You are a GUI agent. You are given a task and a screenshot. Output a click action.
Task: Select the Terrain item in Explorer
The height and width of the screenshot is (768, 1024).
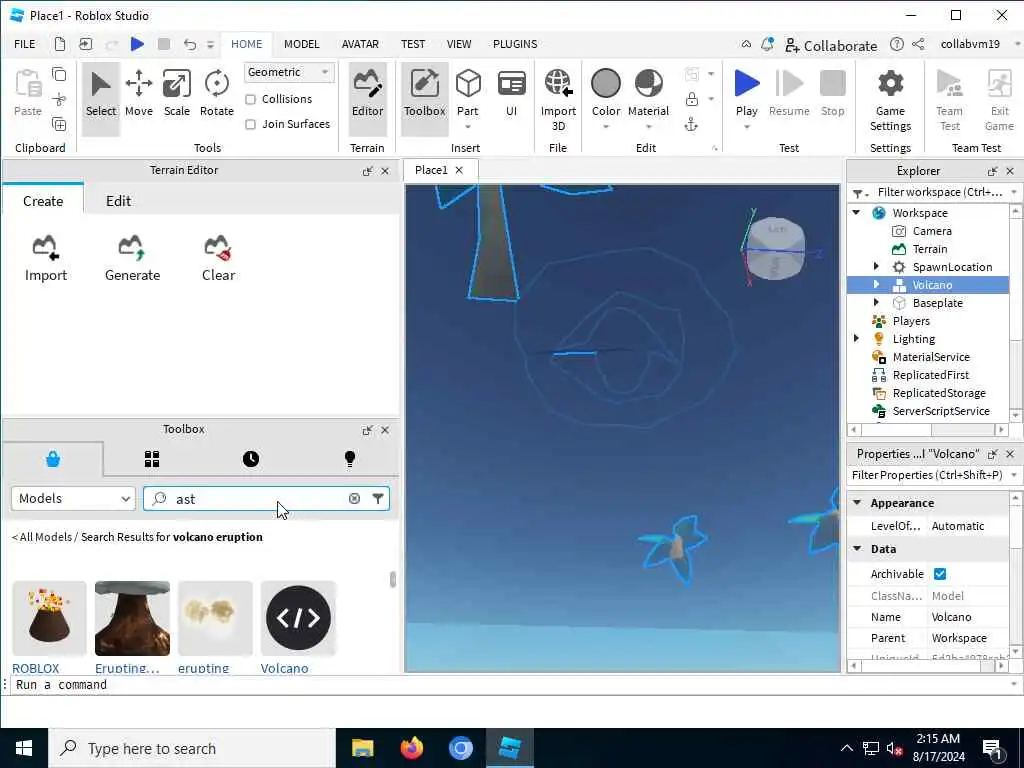[929, 249]
